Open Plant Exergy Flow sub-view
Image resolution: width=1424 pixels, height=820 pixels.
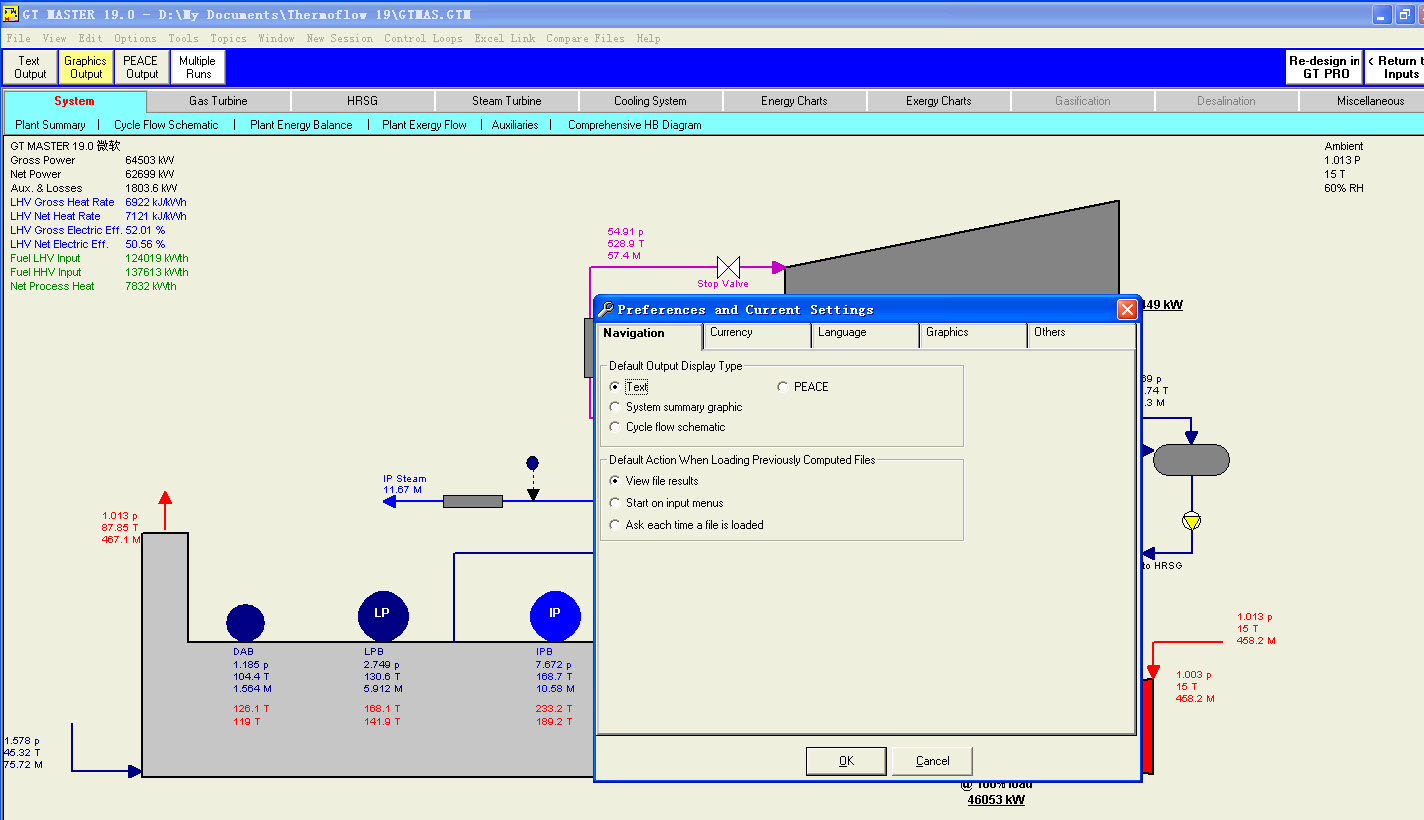coord(424,125)
